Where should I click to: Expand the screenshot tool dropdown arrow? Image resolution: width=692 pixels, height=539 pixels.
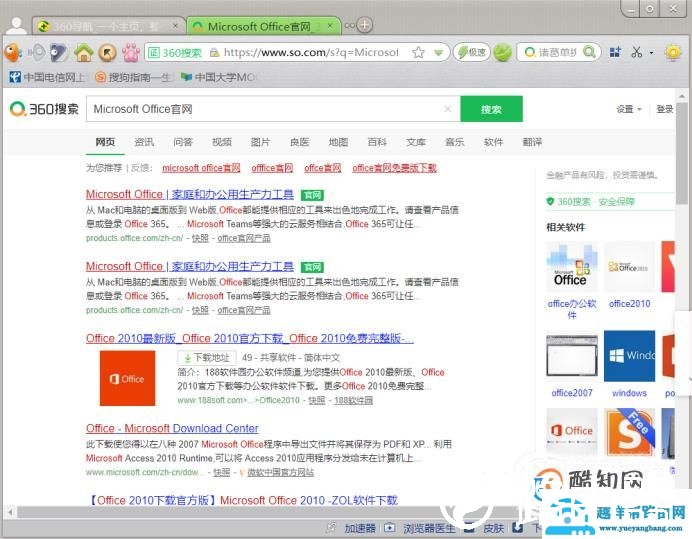point(651,53)
